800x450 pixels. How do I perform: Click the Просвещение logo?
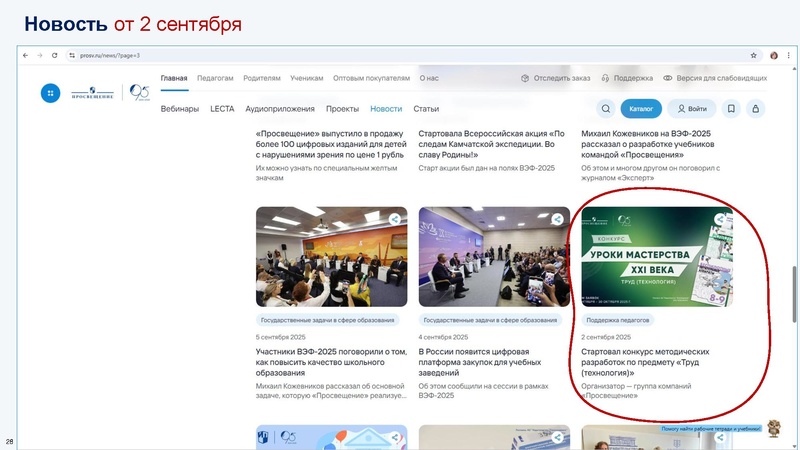[x=92, y=93]
